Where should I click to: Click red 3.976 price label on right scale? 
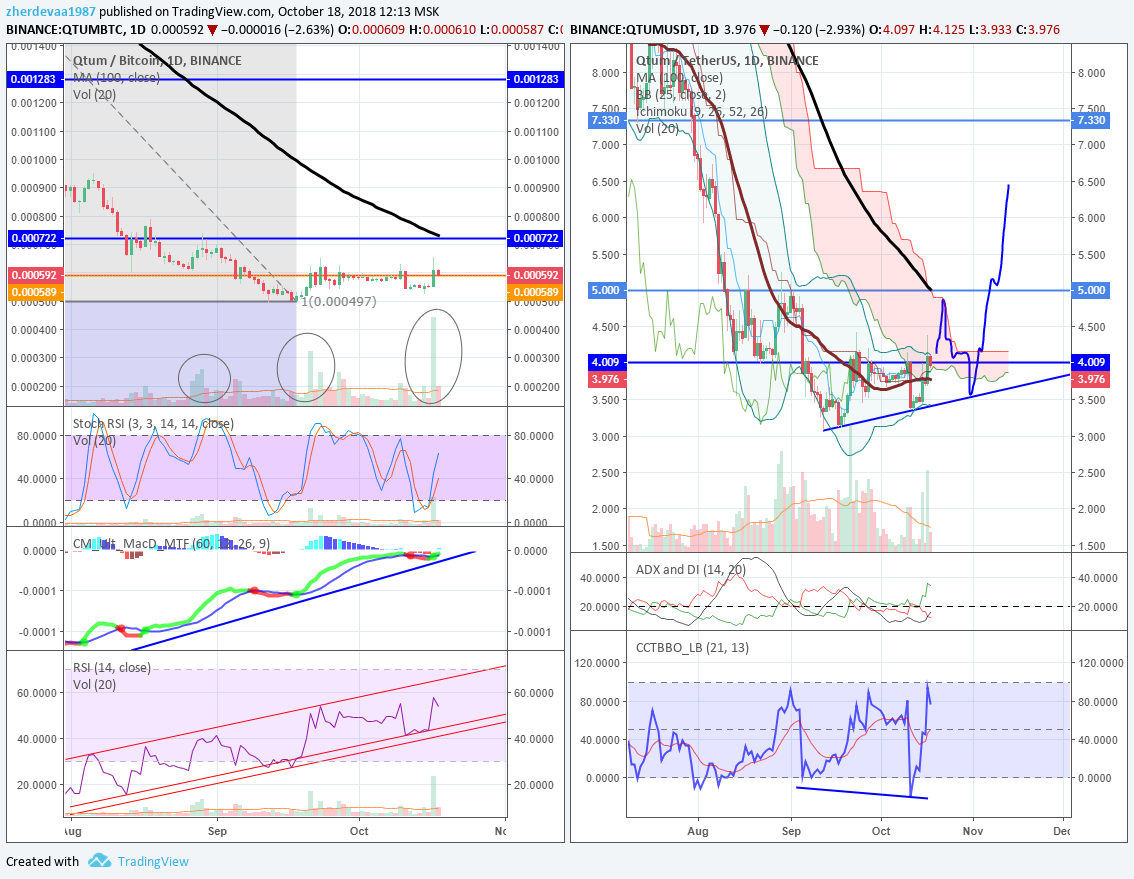point(1091,379)
